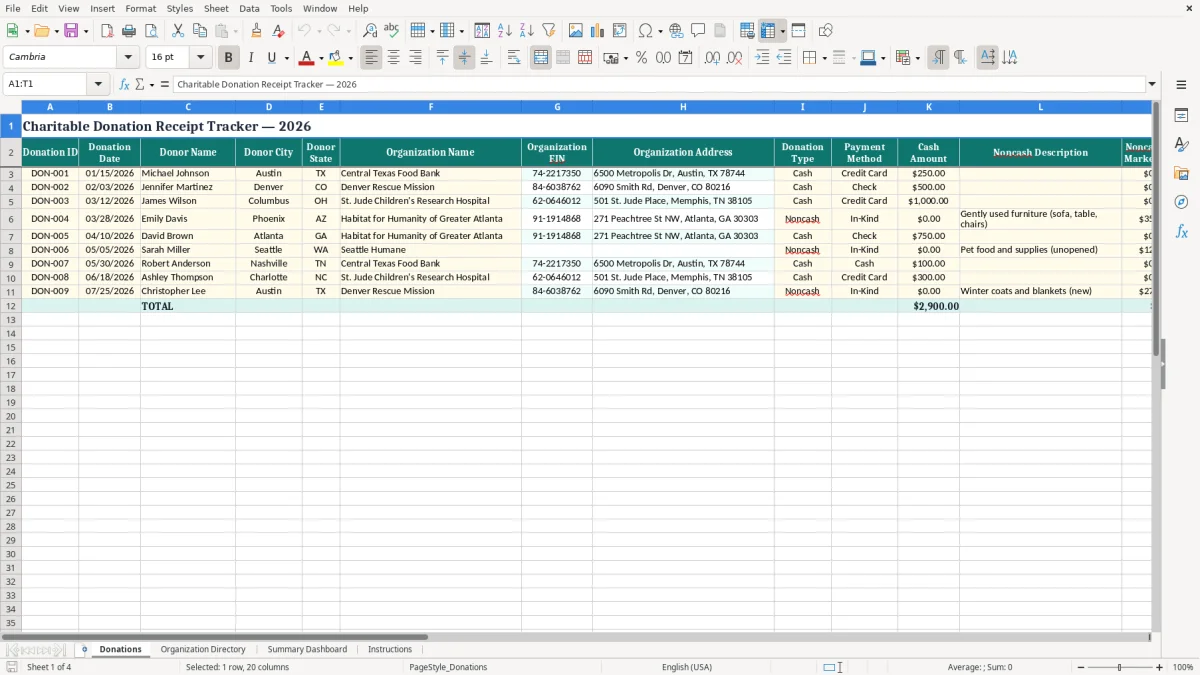
Task: Toggle Bold formatting
Action: click(x=229, y=58)
